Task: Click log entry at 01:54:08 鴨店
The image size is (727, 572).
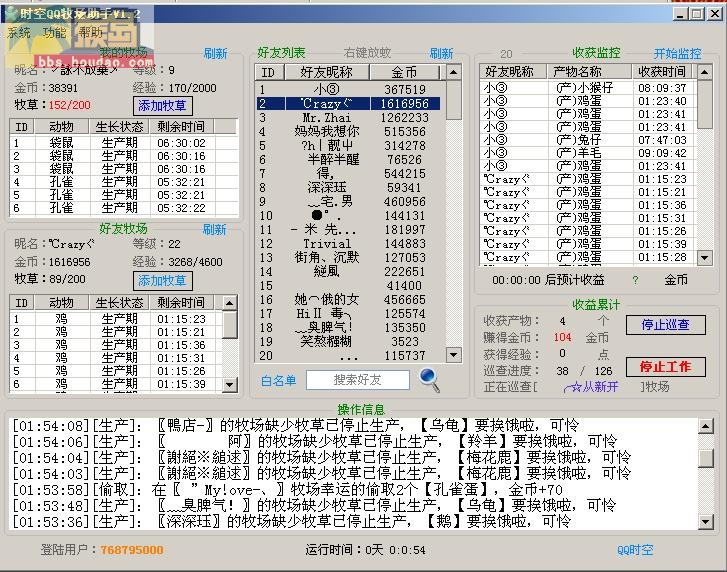Action: (x=296, y=426)
